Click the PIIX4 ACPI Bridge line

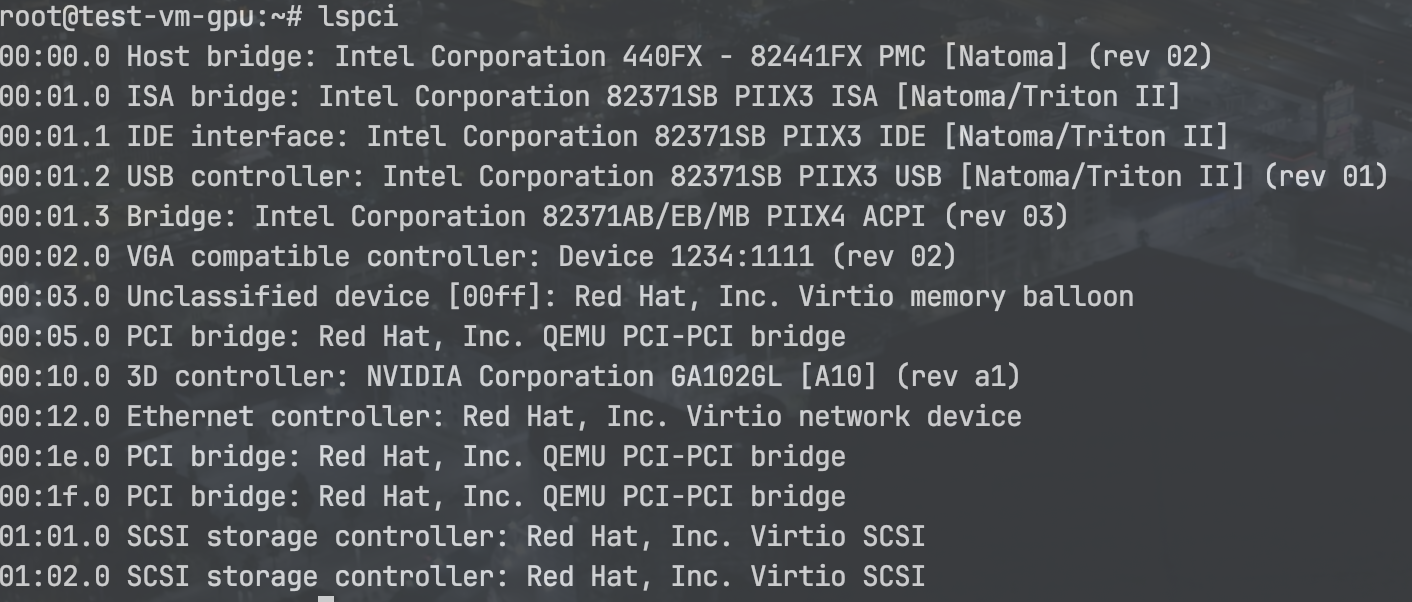pos(533,216)
